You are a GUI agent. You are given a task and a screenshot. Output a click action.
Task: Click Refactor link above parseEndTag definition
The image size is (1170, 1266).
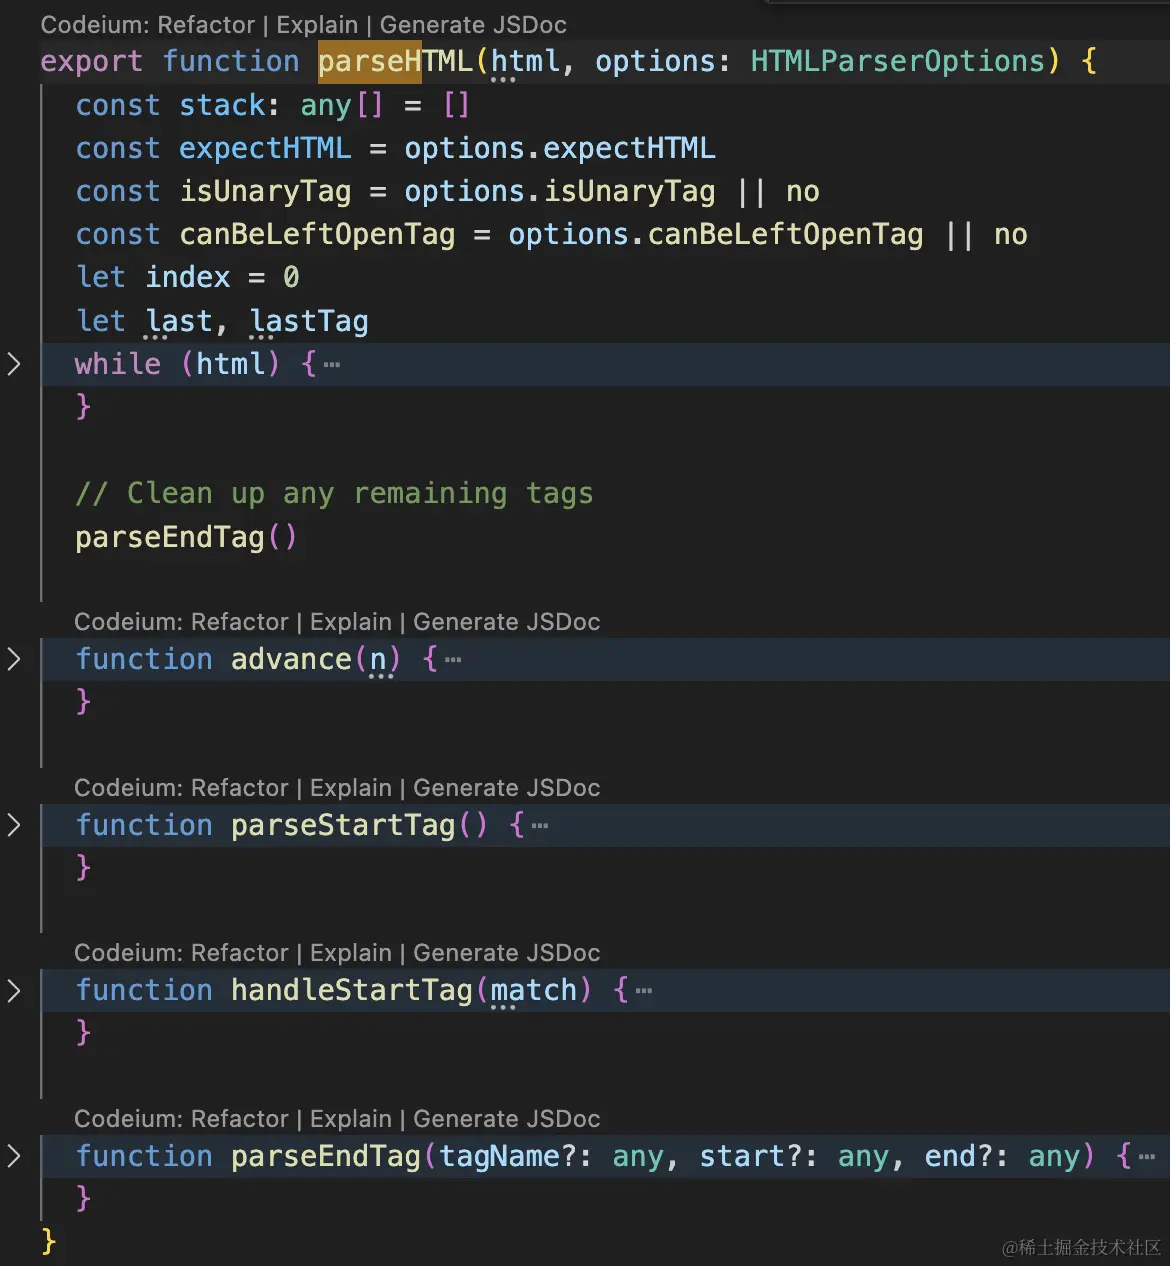tap(239, 1119)
